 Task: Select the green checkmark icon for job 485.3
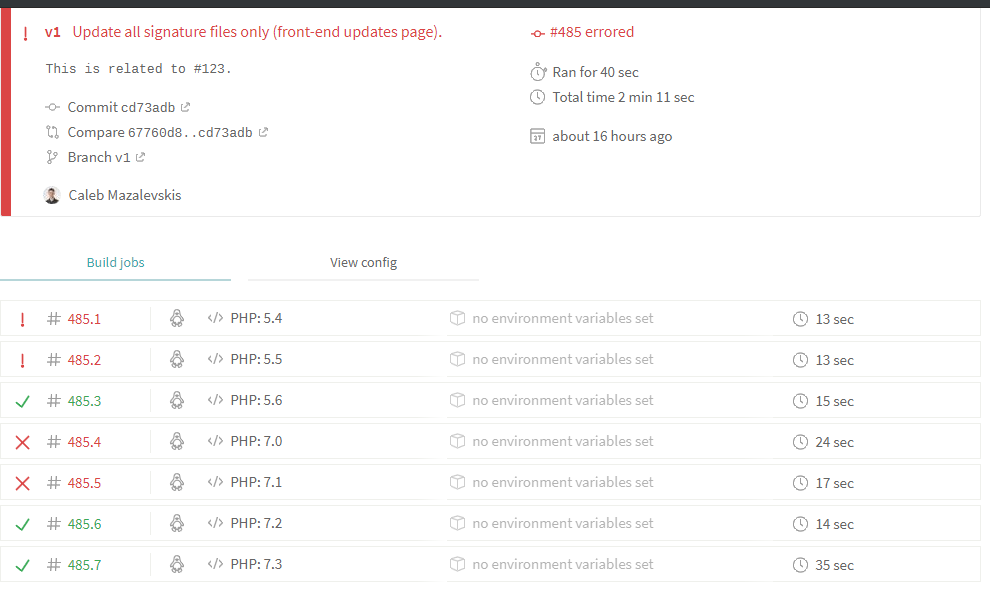coord(23,401)
